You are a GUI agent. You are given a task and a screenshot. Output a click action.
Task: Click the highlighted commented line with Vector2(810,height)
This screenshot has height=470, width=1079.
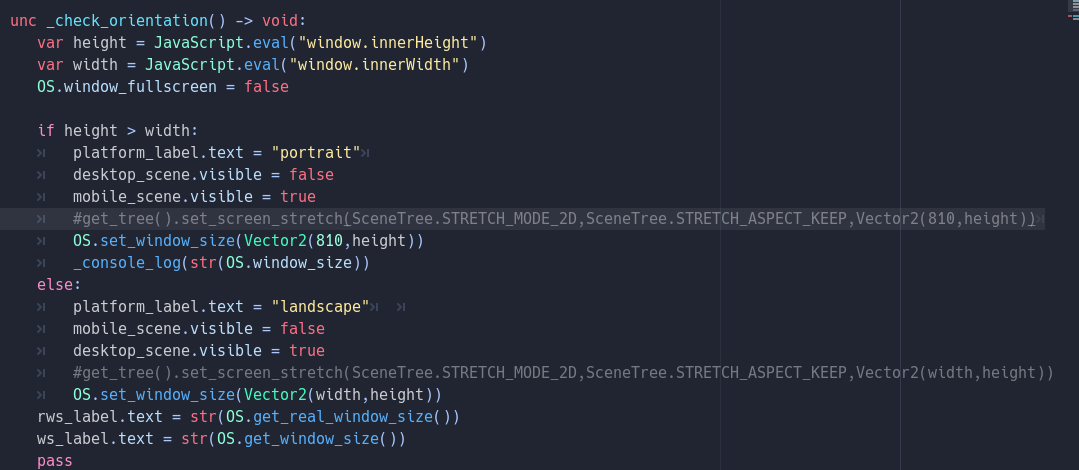(554, 219)
